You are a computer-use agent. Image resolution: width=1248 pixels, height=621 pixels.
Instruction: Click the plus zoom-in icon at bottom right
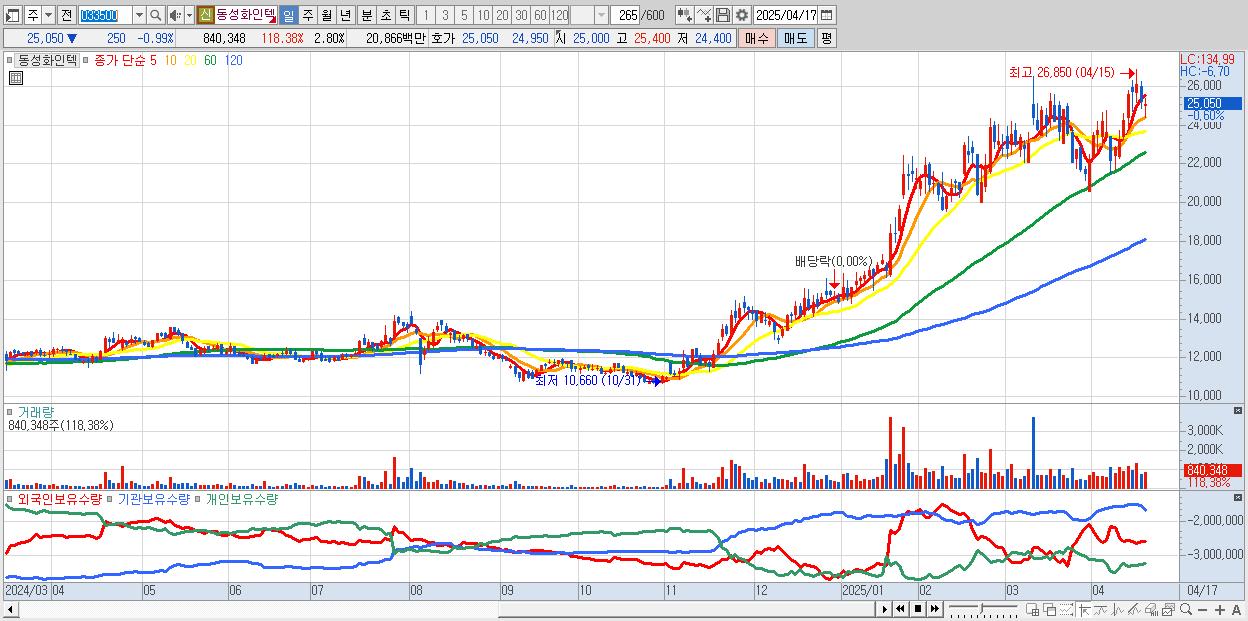pyautogui.click(x=1220, y=609)
